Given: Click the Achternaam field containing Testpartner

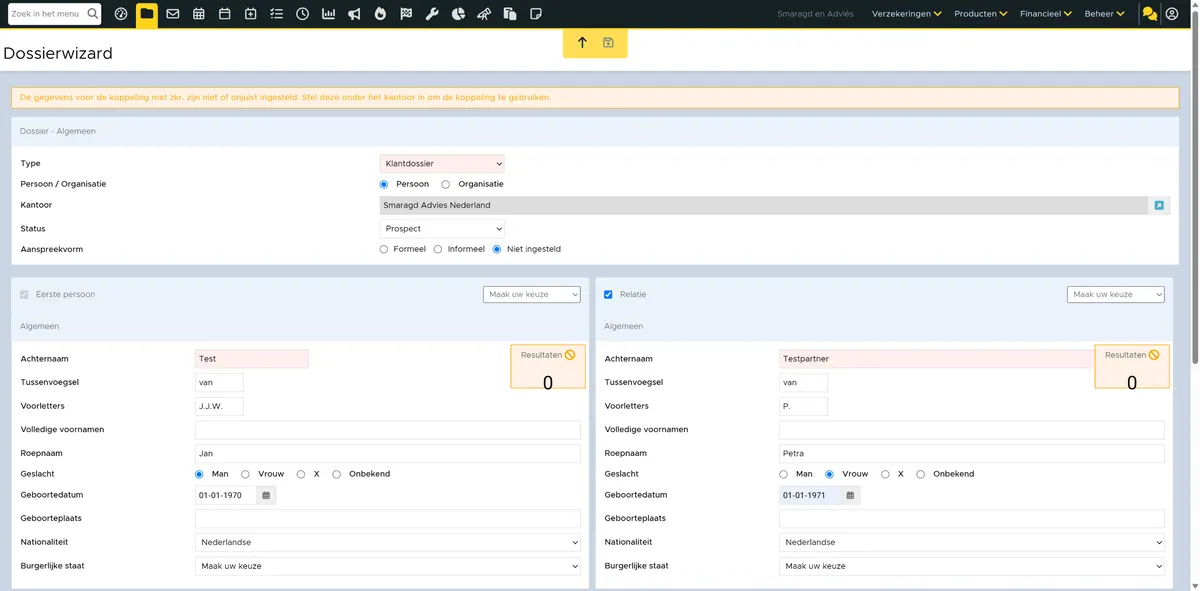Looking at the screenshot, I should click(x=936, y=358).
